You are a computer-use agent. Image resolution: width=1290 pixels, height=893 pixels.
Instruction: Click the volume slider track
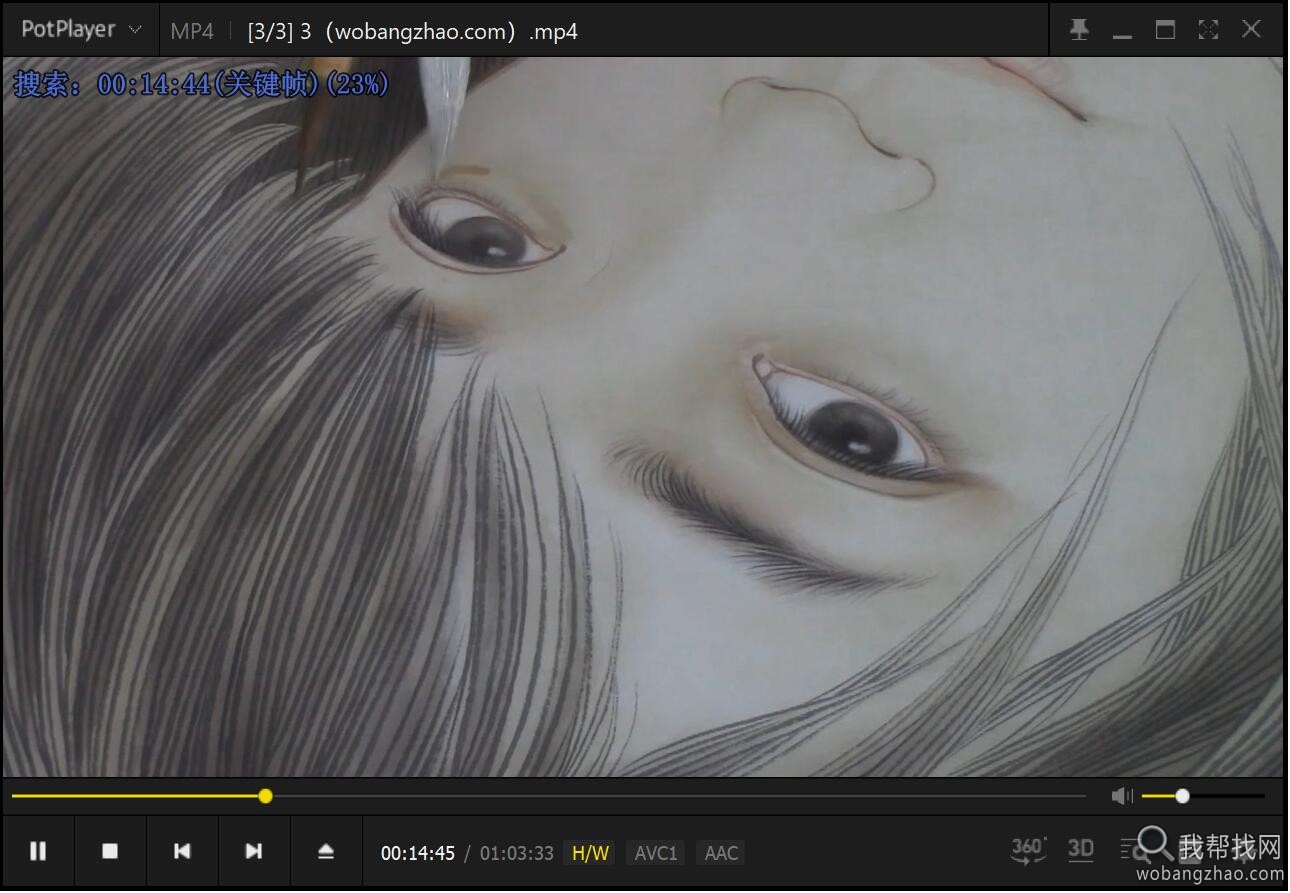point(1204,796)
